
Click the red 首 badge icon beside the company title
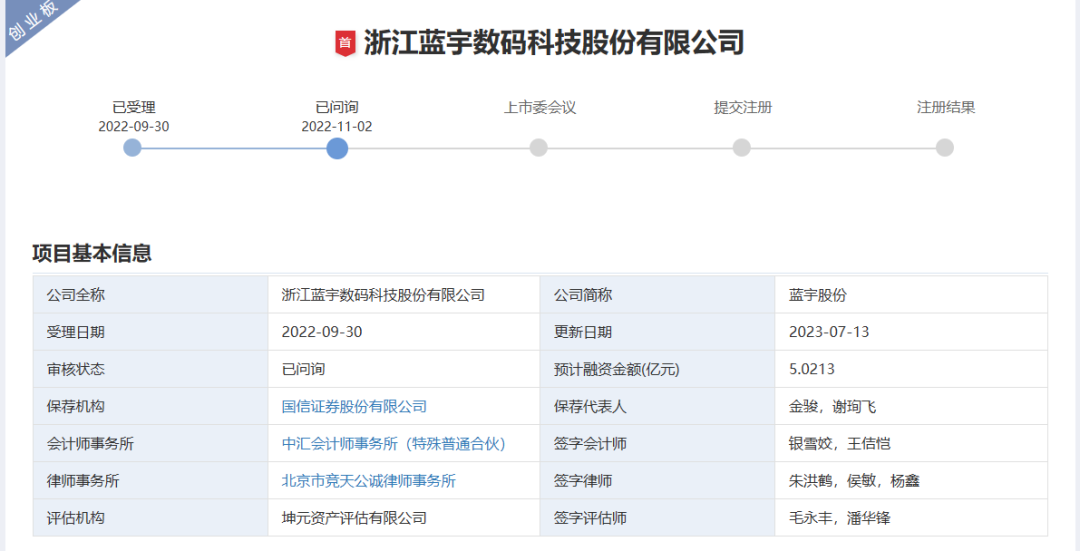point(345,43)
